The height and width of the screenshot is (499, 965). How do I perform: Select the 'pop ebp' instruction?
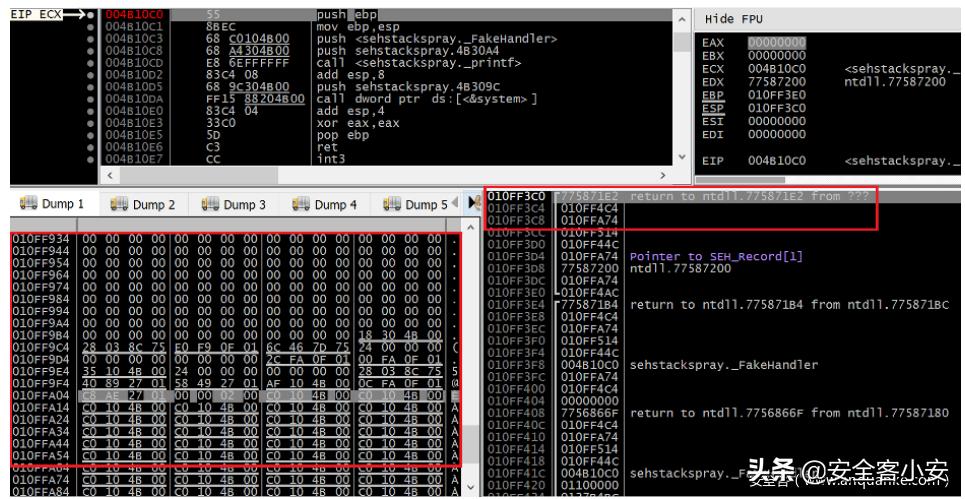341,135
